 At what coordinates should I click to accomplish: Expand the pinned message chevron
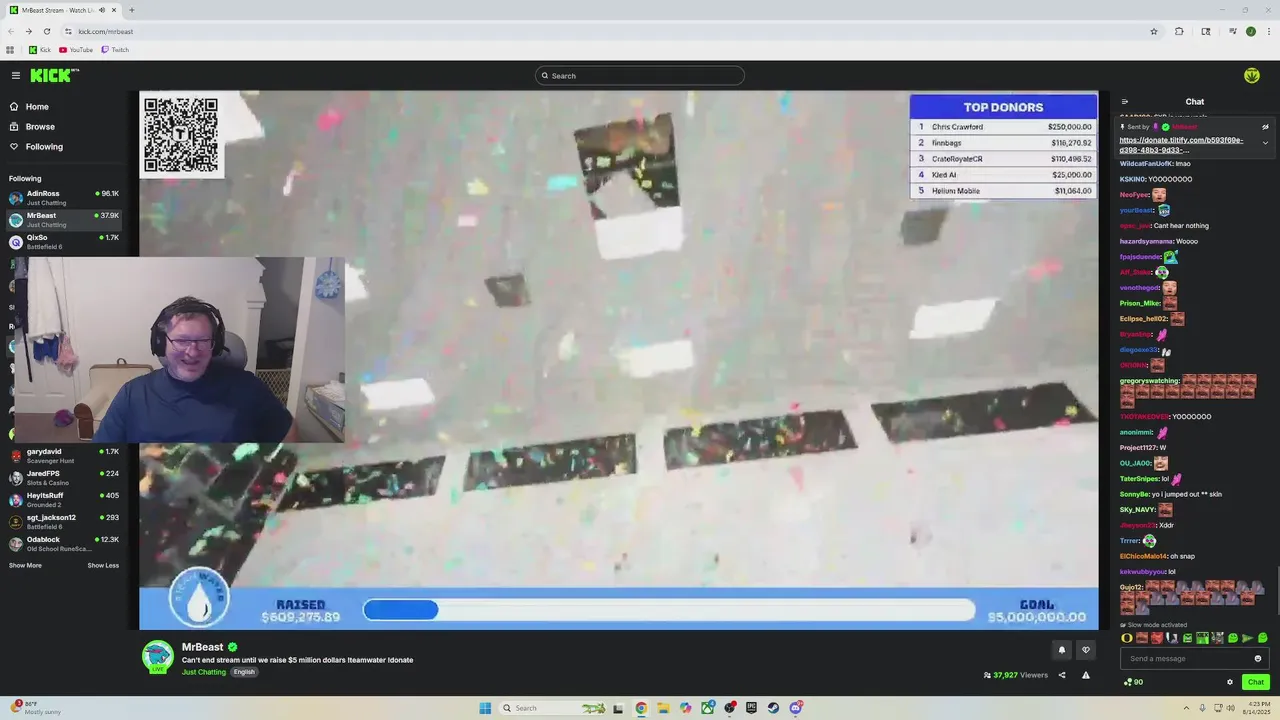[1265, 143]
